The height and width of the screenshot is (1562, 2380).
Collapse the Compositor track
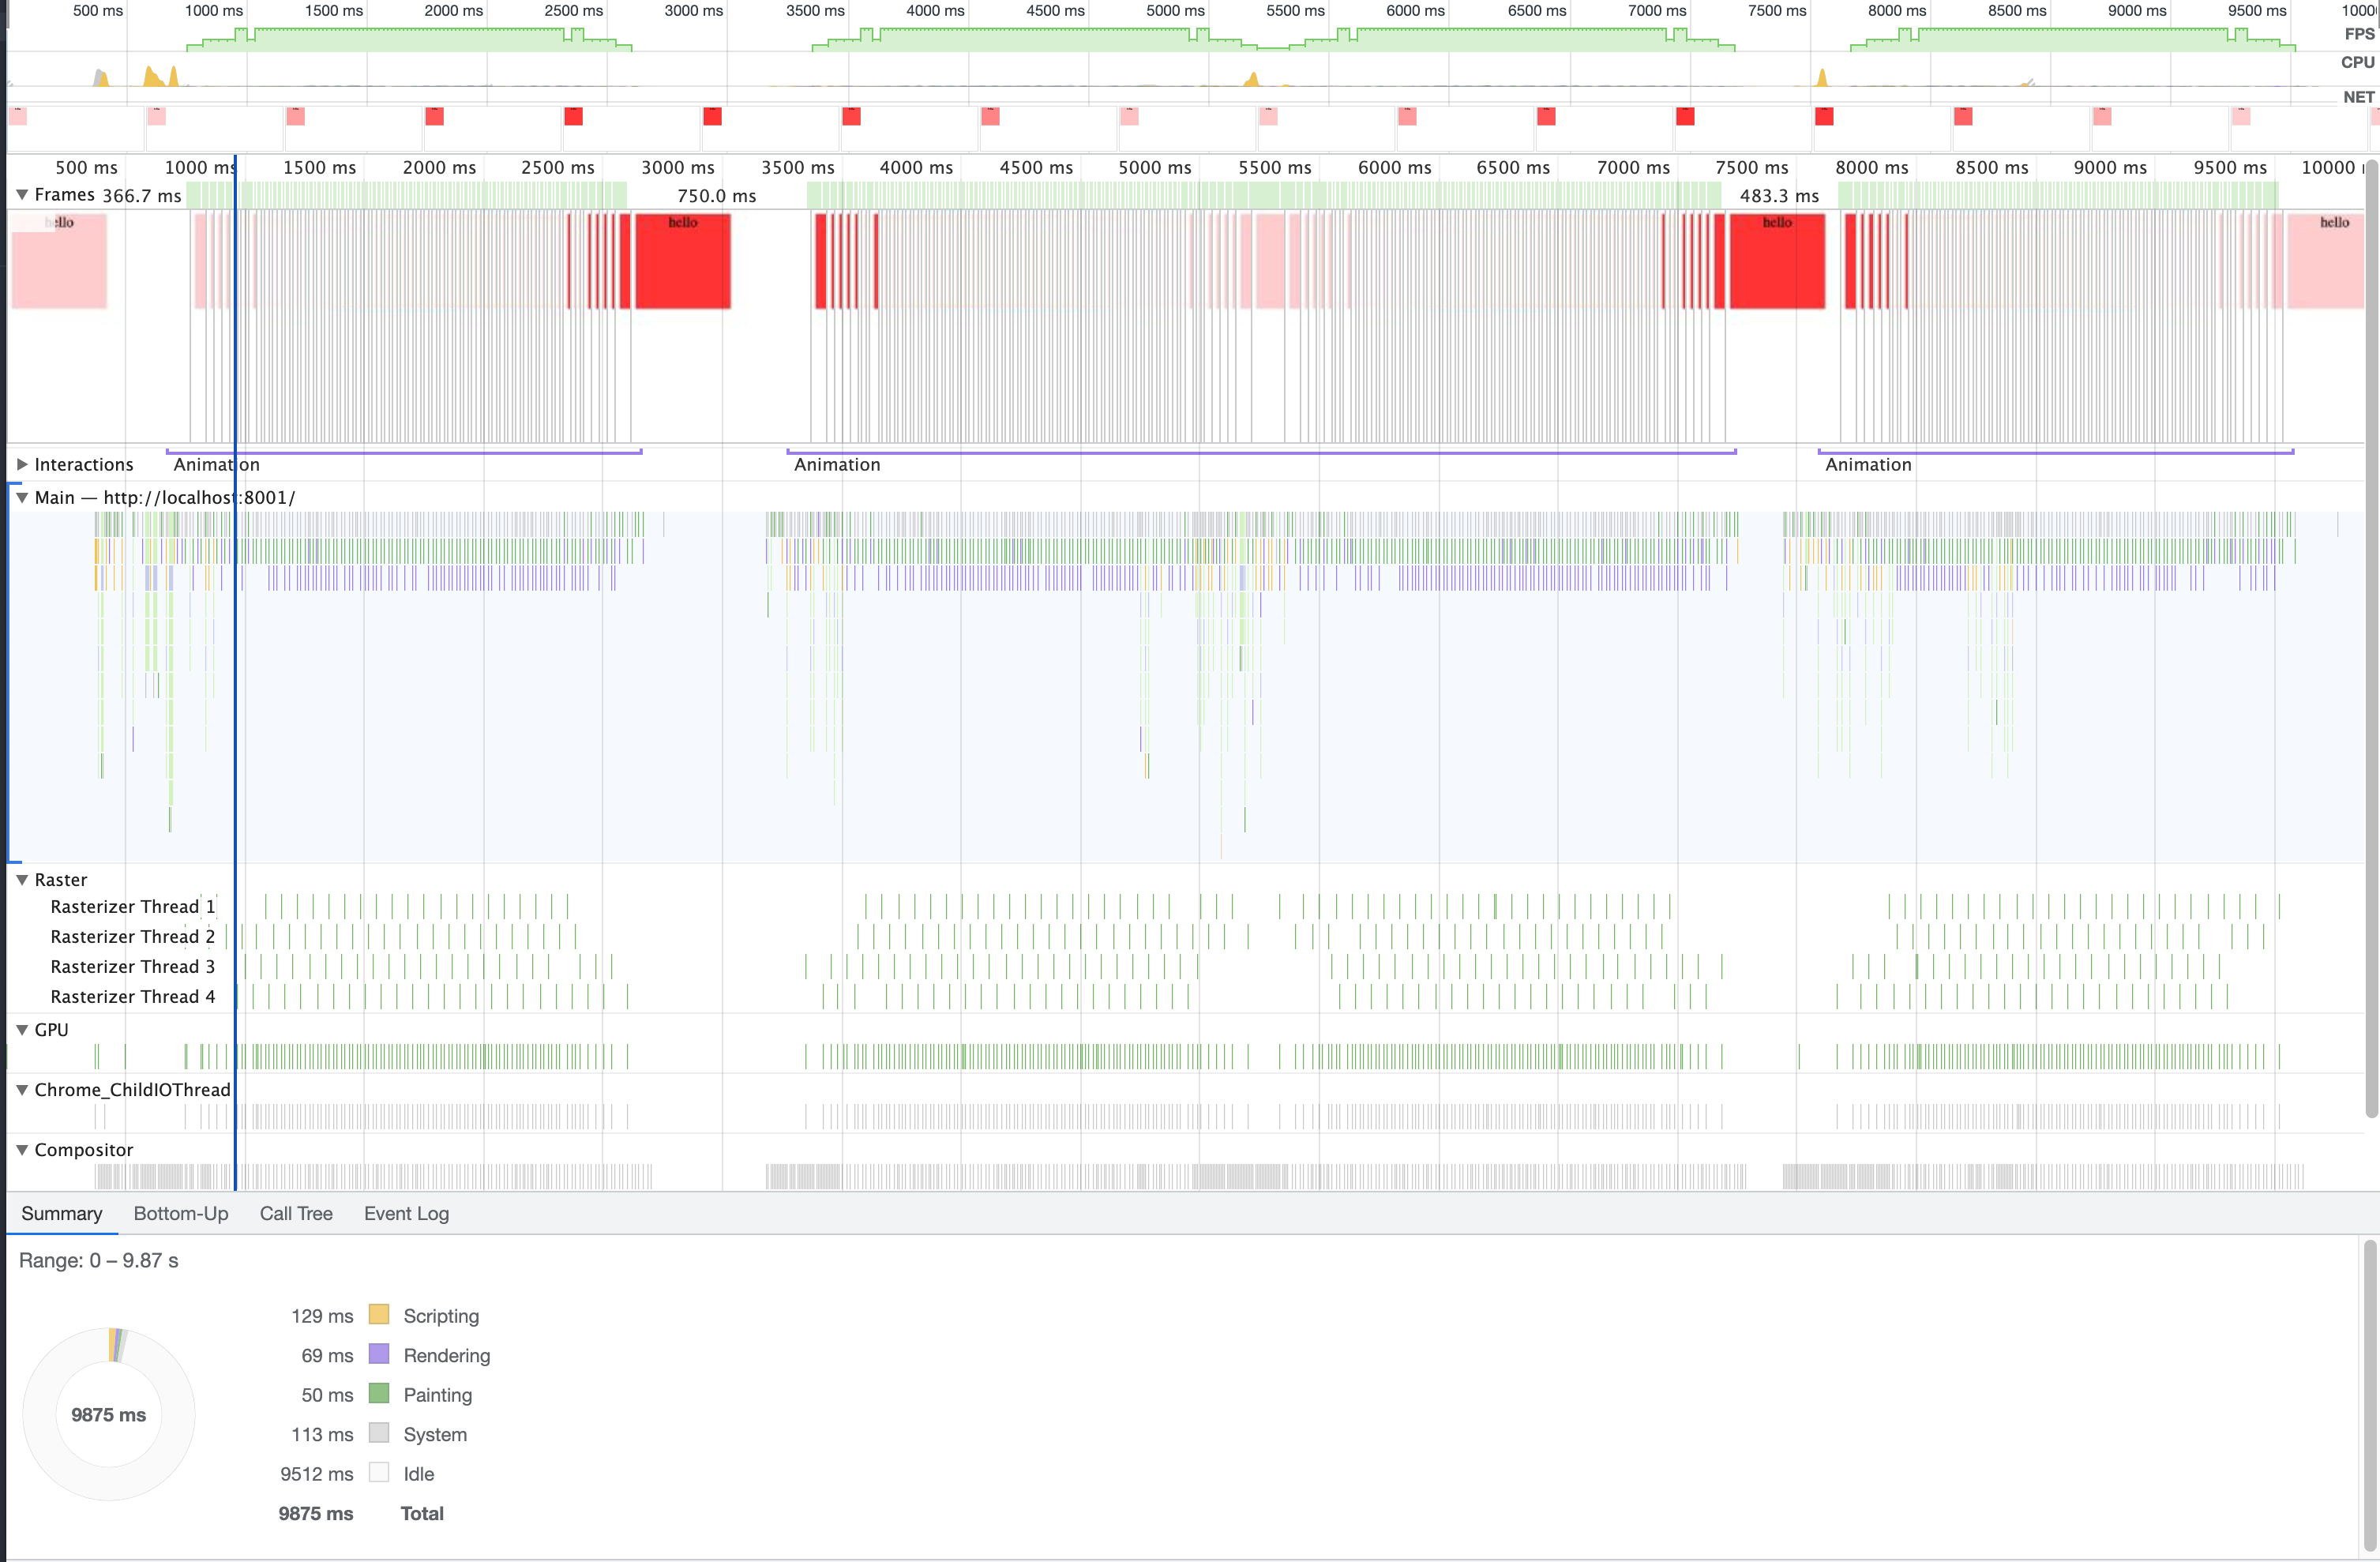21,1150
